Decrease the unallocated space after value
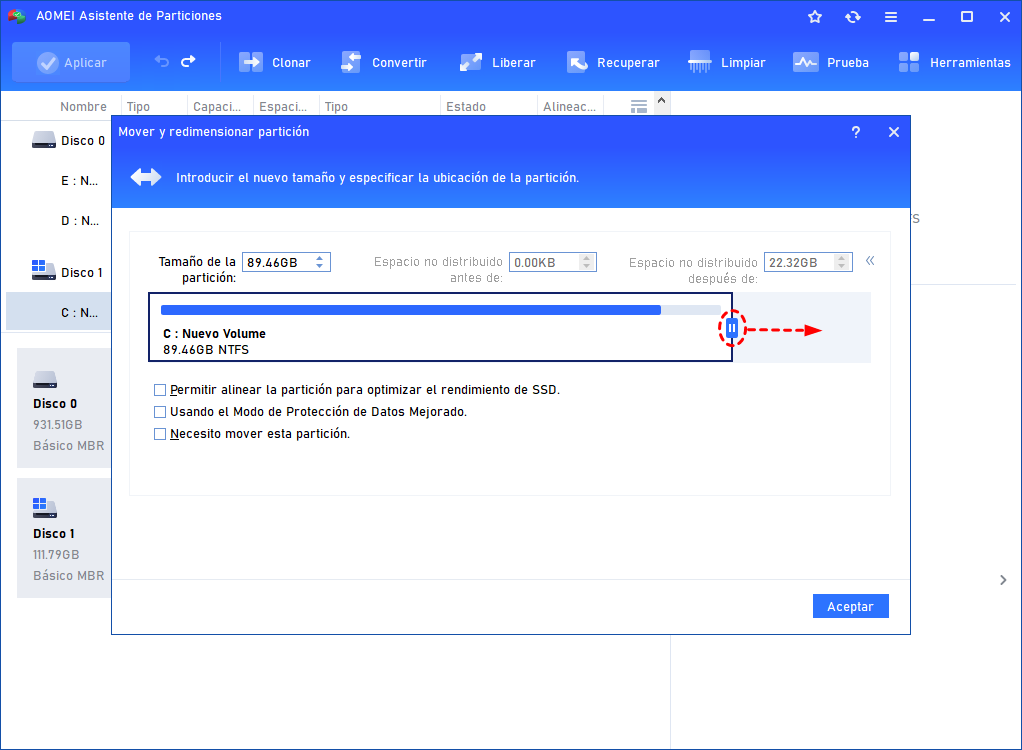This screenshot has width=1022, height=750. pyautogui.click(x=841, y=266)
